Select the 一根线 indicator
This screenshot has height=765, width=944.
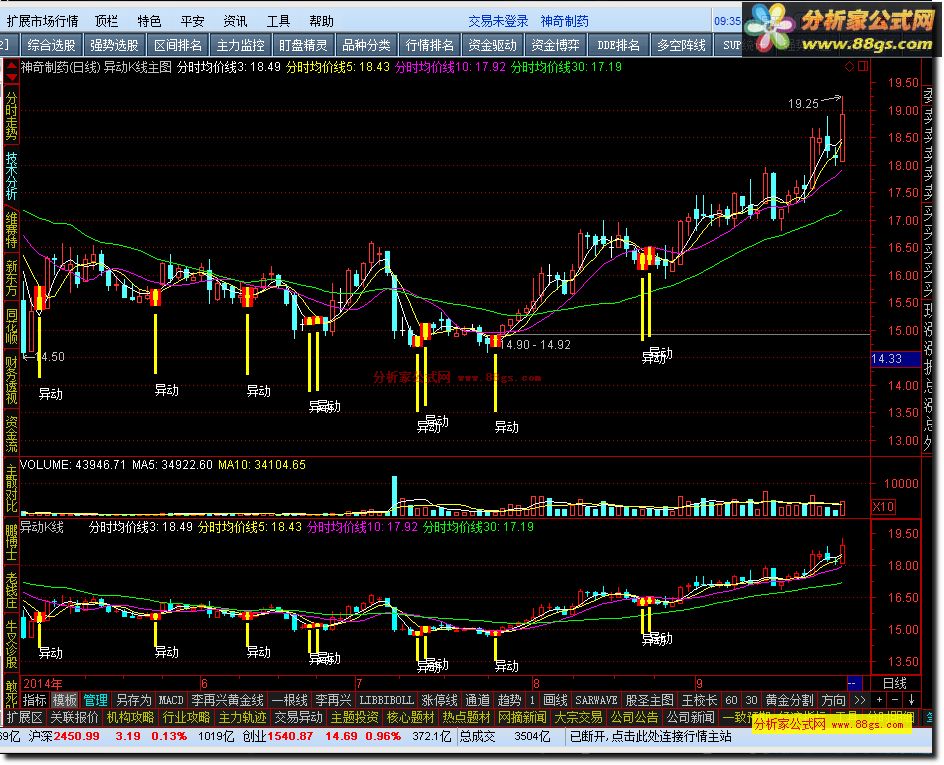(290, 700)
